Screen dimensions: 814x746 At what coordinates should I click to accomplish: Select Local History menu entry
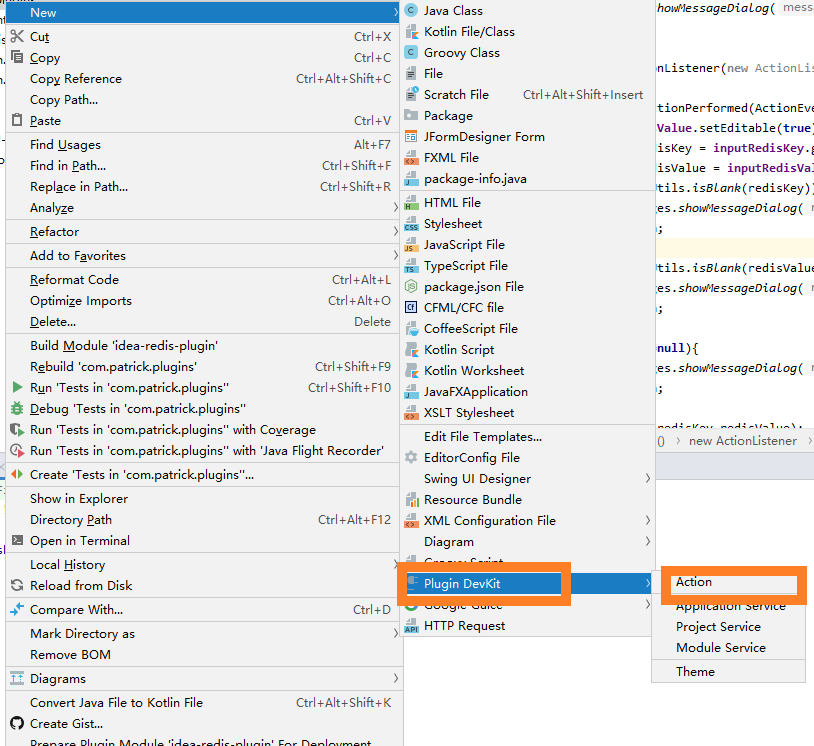(x=202, y=564)
